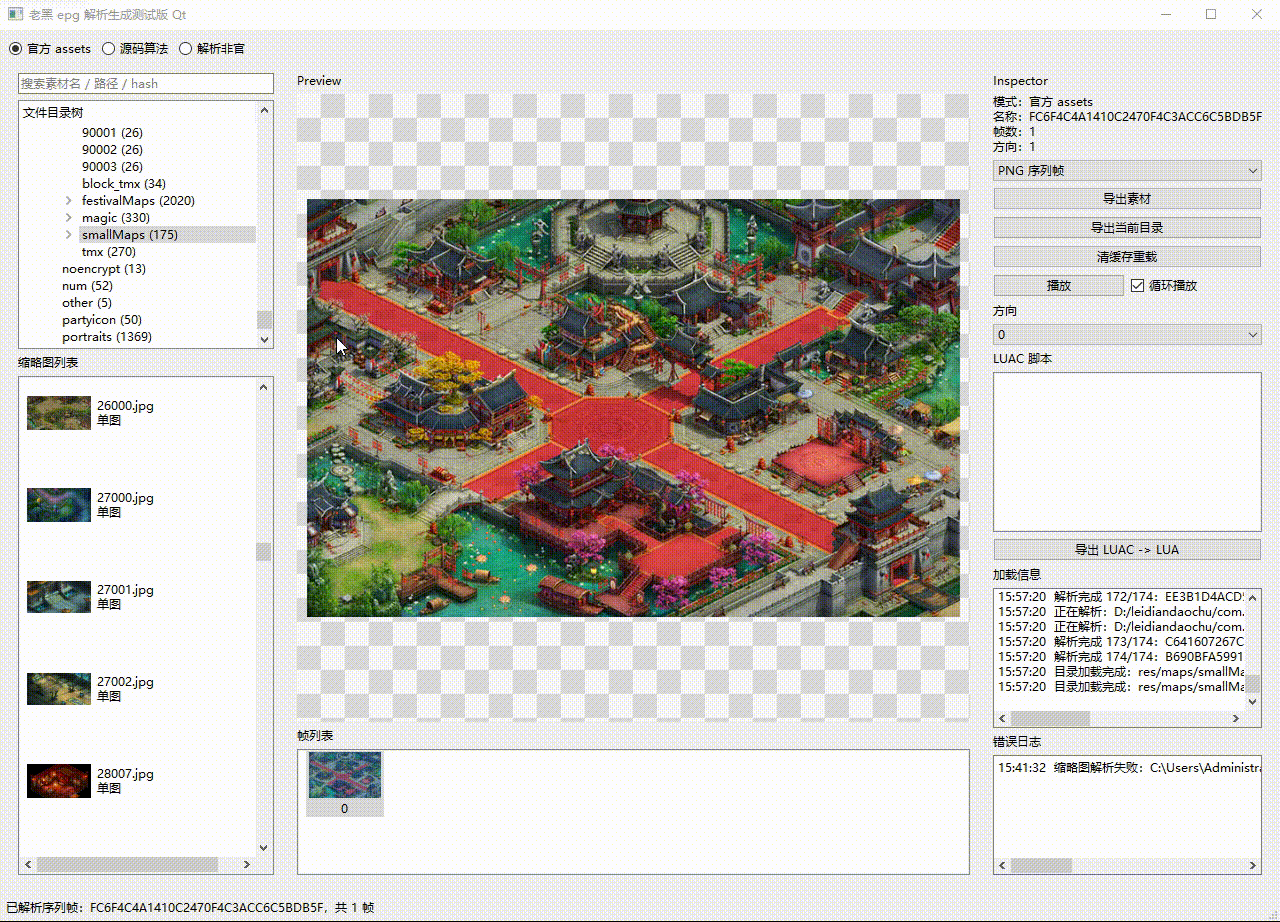Select the block_tmx (34) folder

[124, 184]
